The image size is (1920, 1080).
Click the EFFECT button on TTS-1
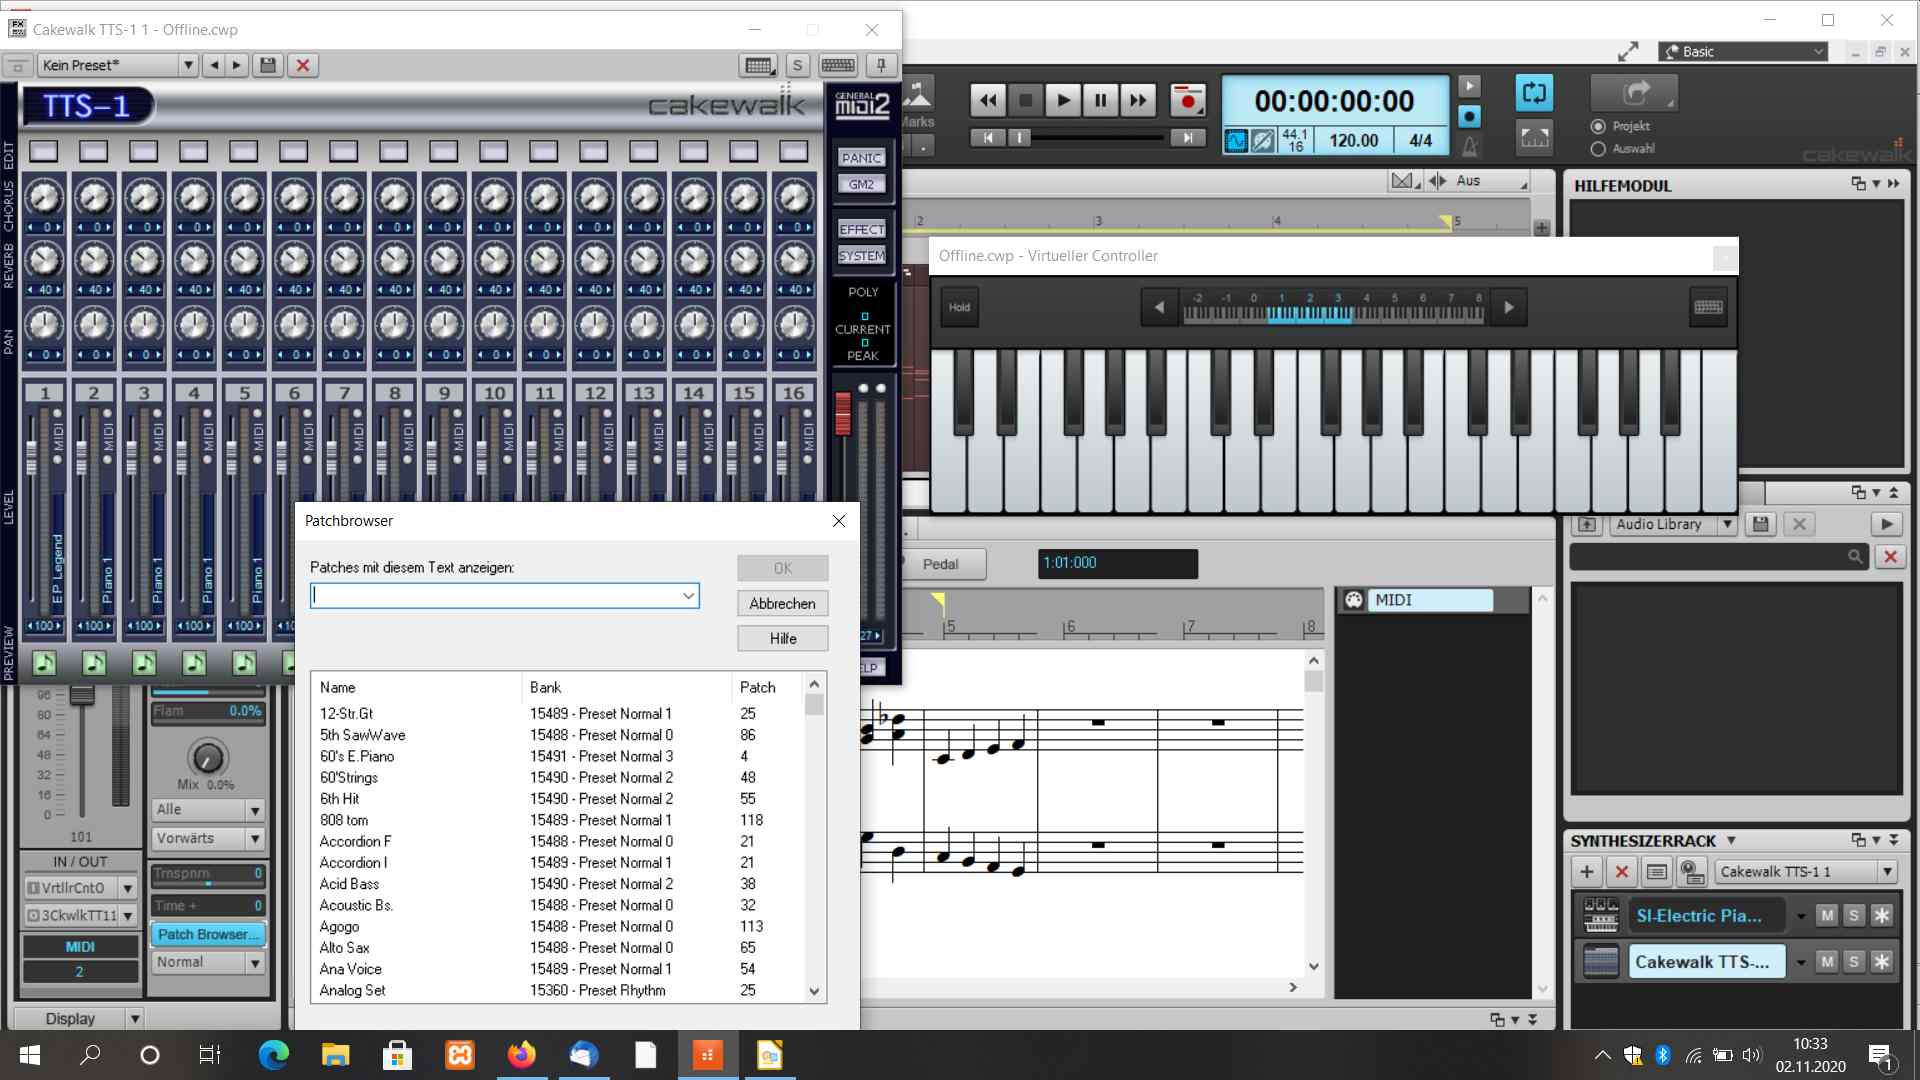860,229
